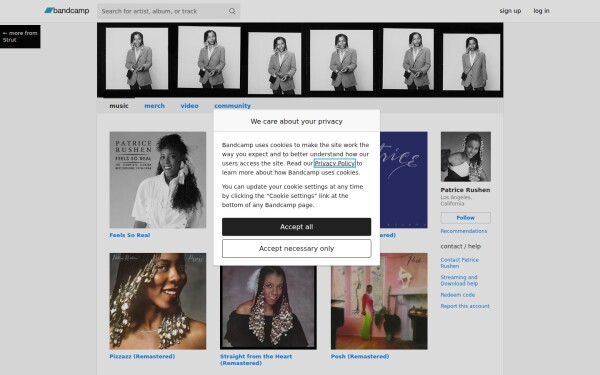600x375 pixels.
Task: Select the music tab
Action: [x=119, y=106]
